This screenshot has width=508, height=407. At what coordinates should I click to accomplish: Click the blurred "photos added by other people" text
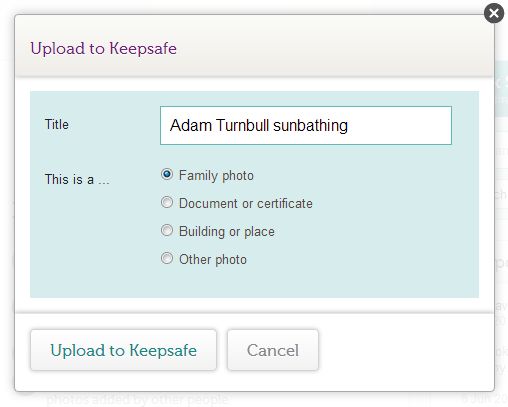(137, 399)
